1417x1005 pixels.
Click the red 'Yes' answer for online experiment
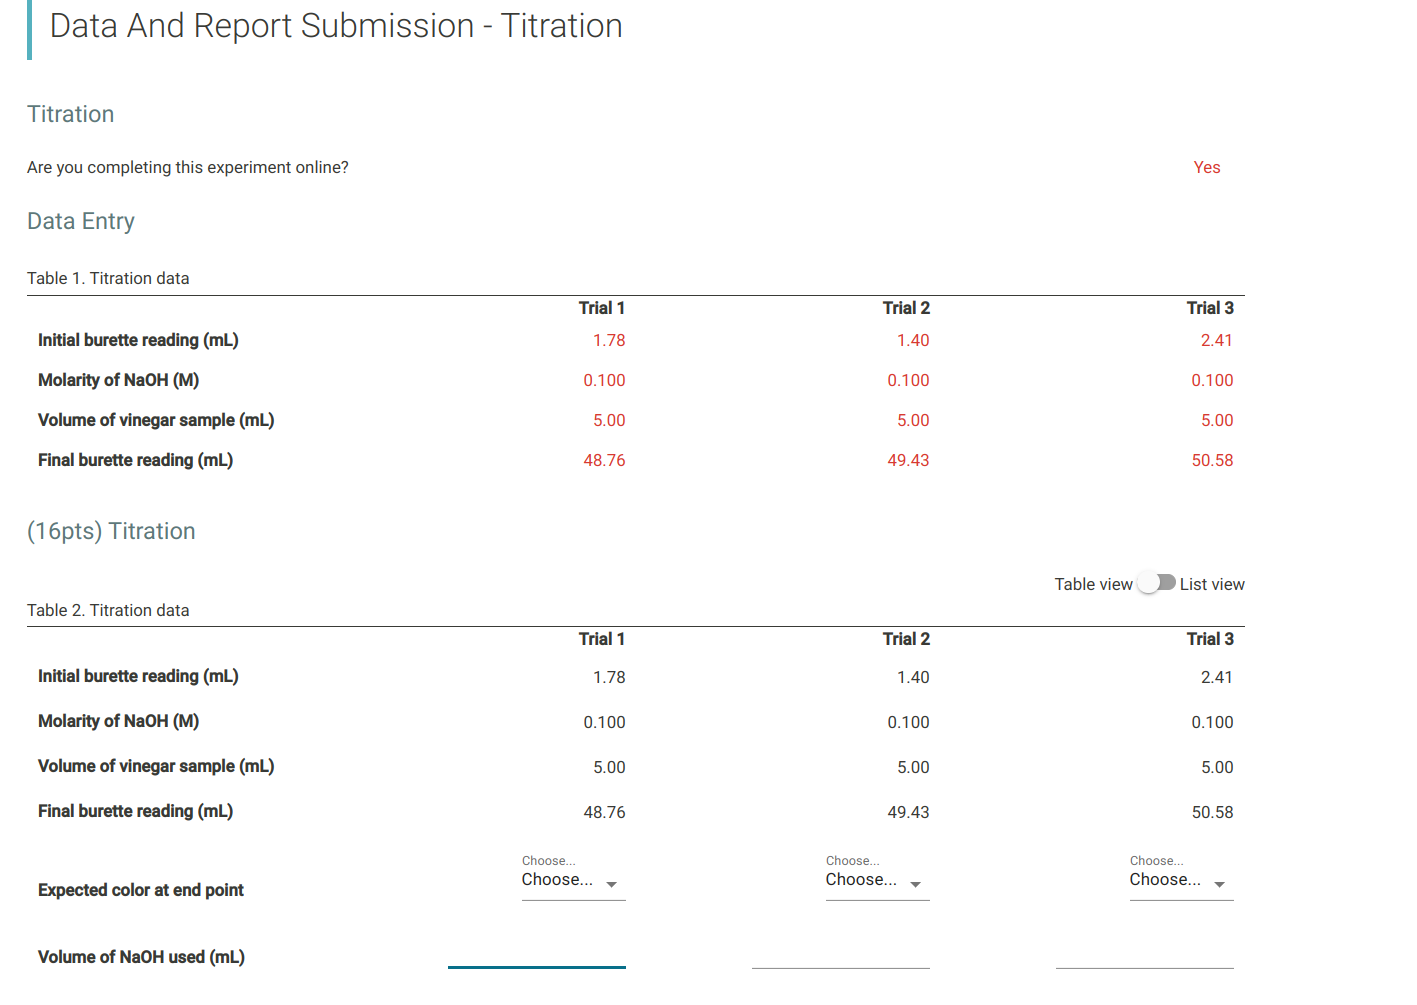pos(1207,167)
